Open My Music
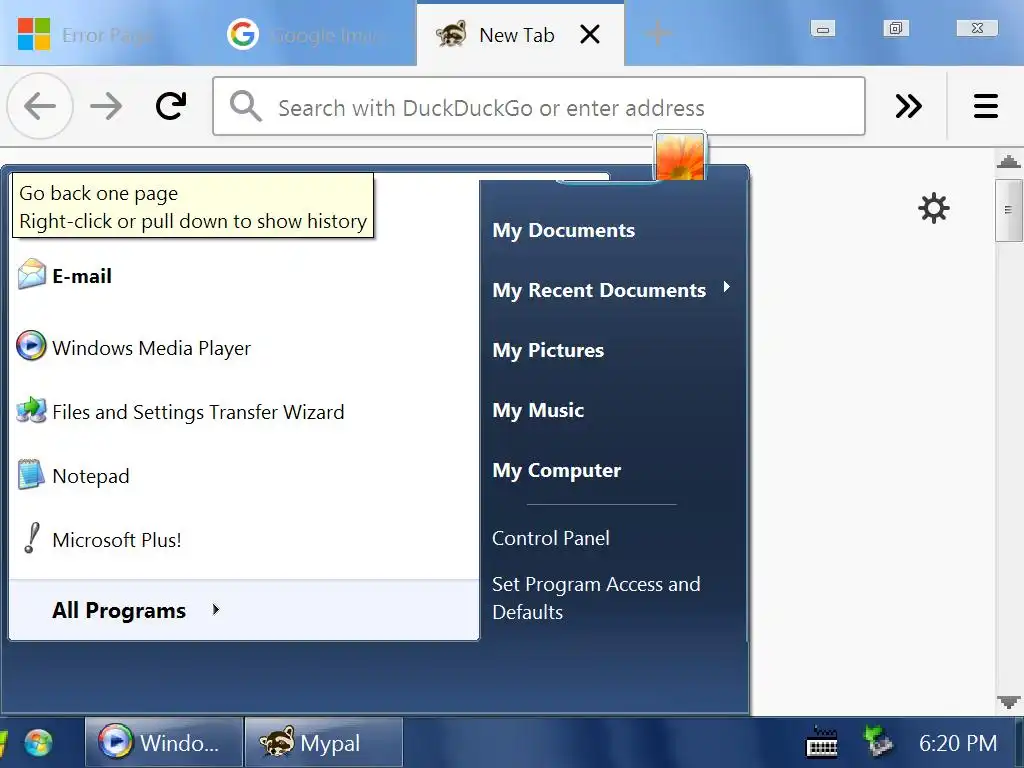This screenshot has width=1024, height=768. pyautogui.click(x=538, y=411)
